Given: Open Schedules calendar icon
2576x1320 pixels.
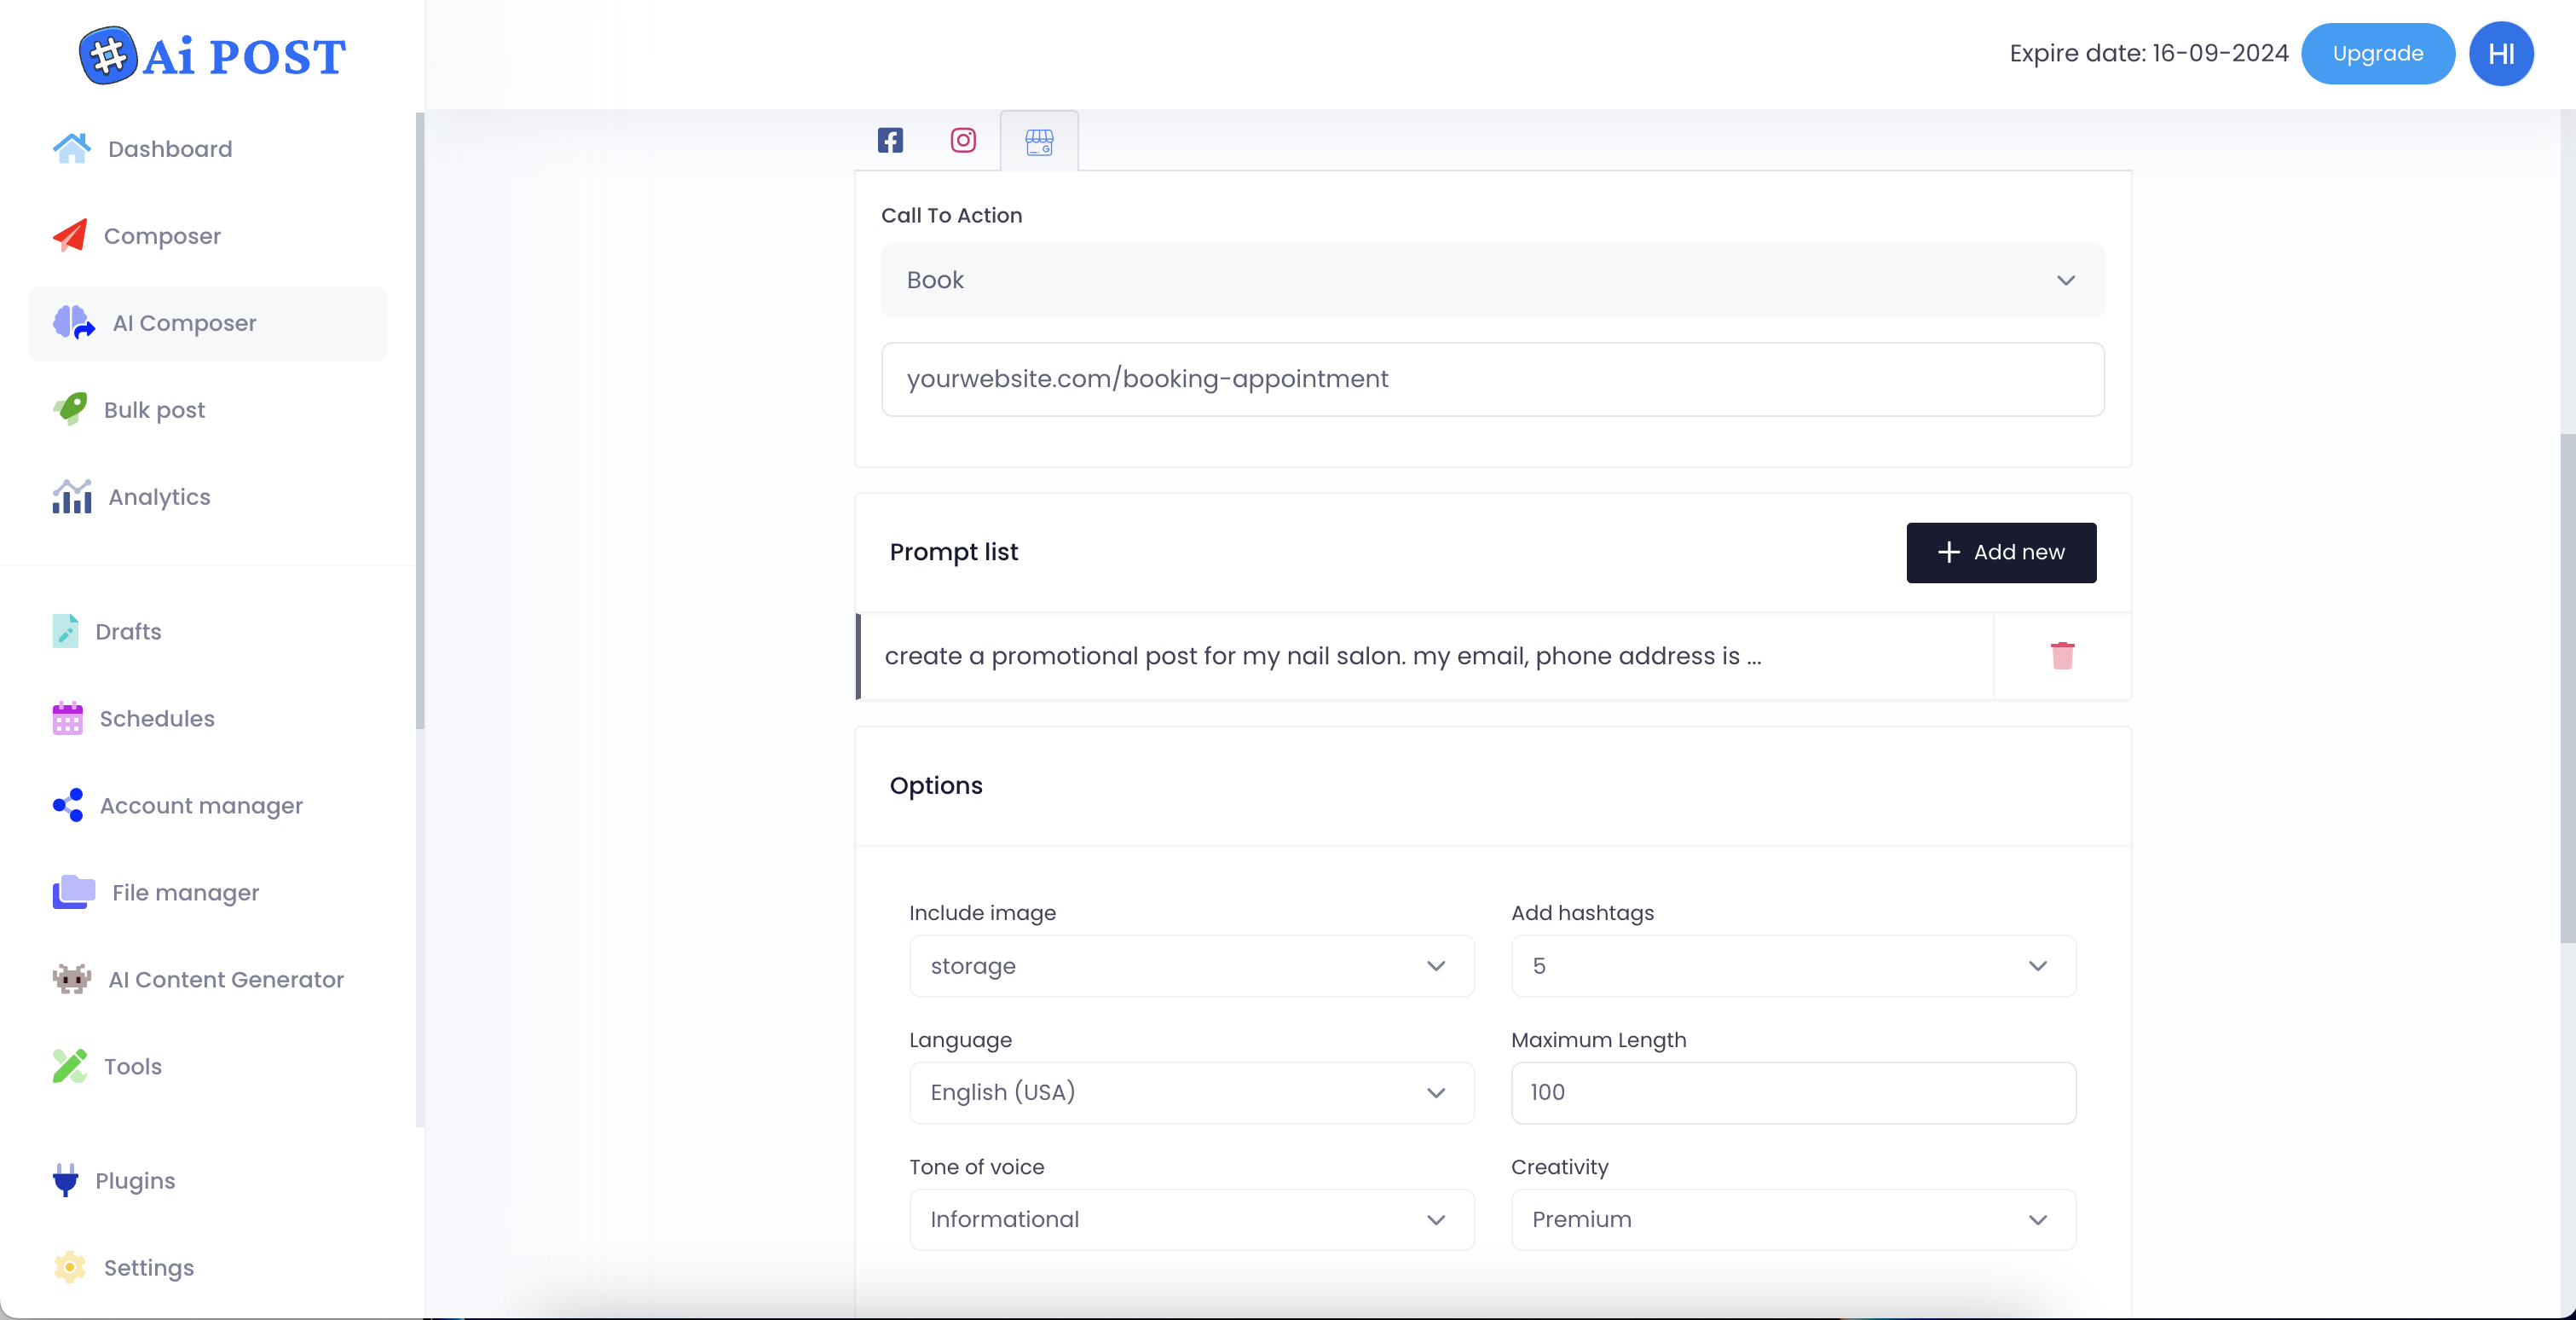Looking at the screenshot, I should [67, 718].
